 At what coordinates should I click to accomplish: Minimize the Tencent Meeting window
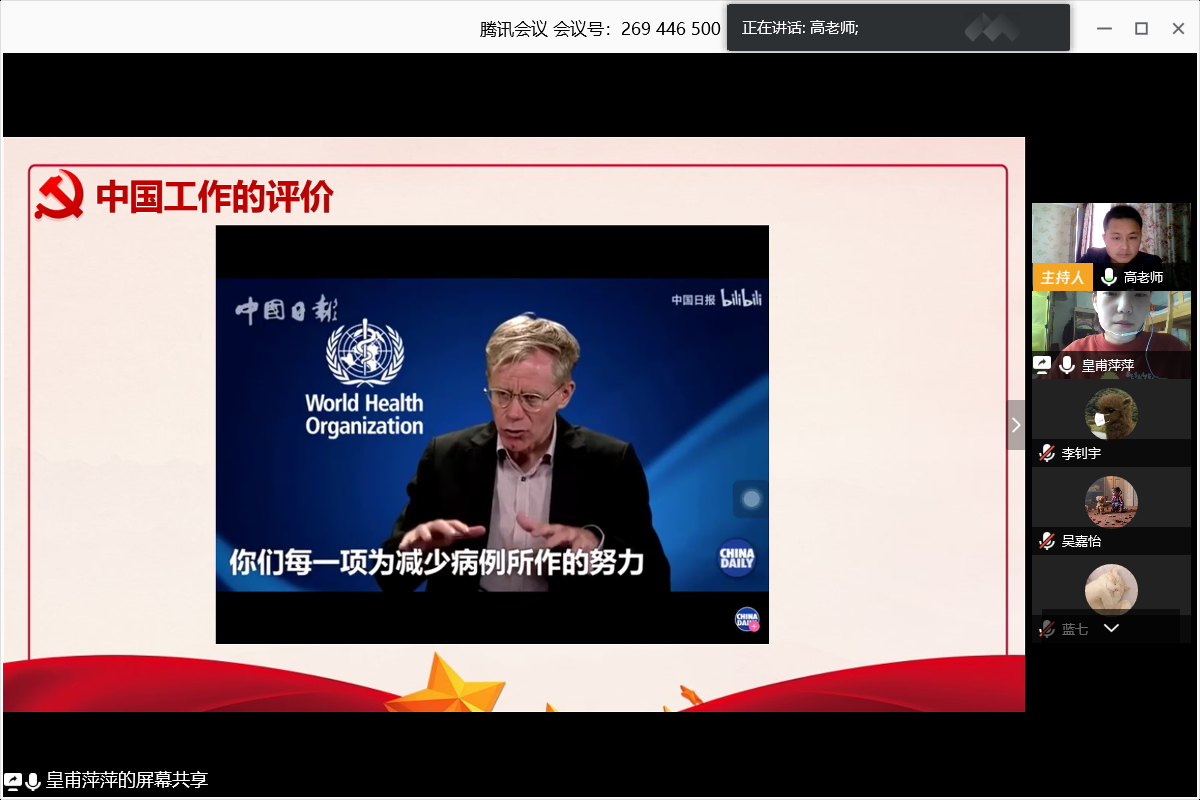[1104, 28]
